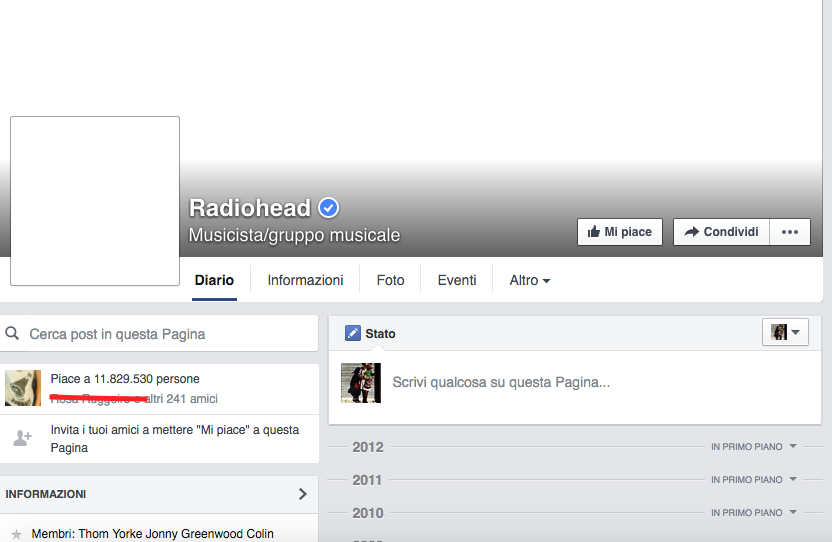
Task: Click the Mi piace thumbs-up button
Action: pyautogui.click(x=620, y=232)
